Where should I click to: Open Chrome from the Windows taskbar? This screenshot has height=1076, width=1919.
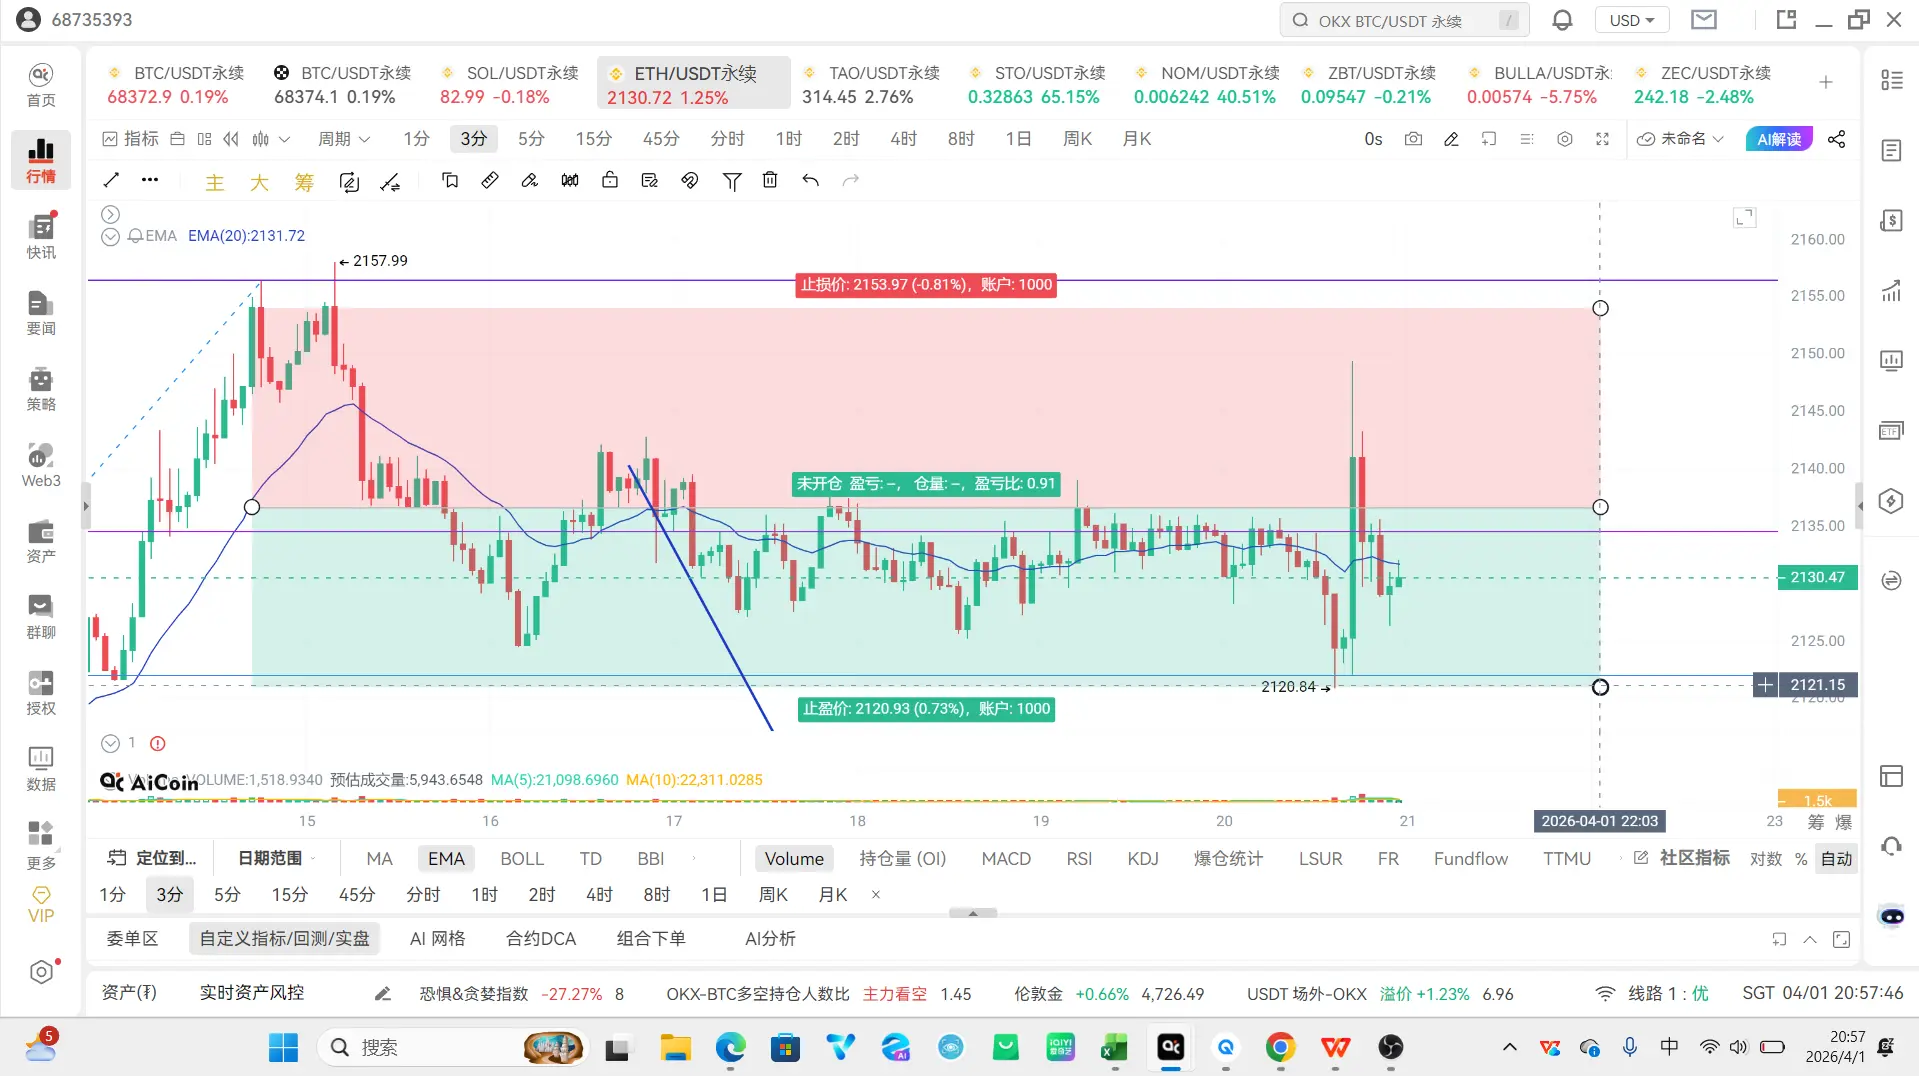(1280, 1047)
